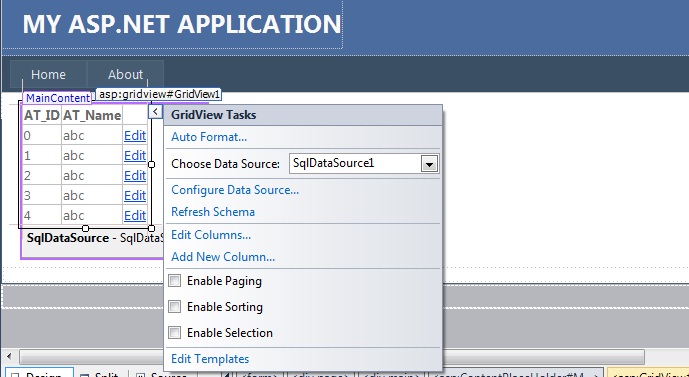Click the asp:gridview#GridView1 tag label

point(159,94)
